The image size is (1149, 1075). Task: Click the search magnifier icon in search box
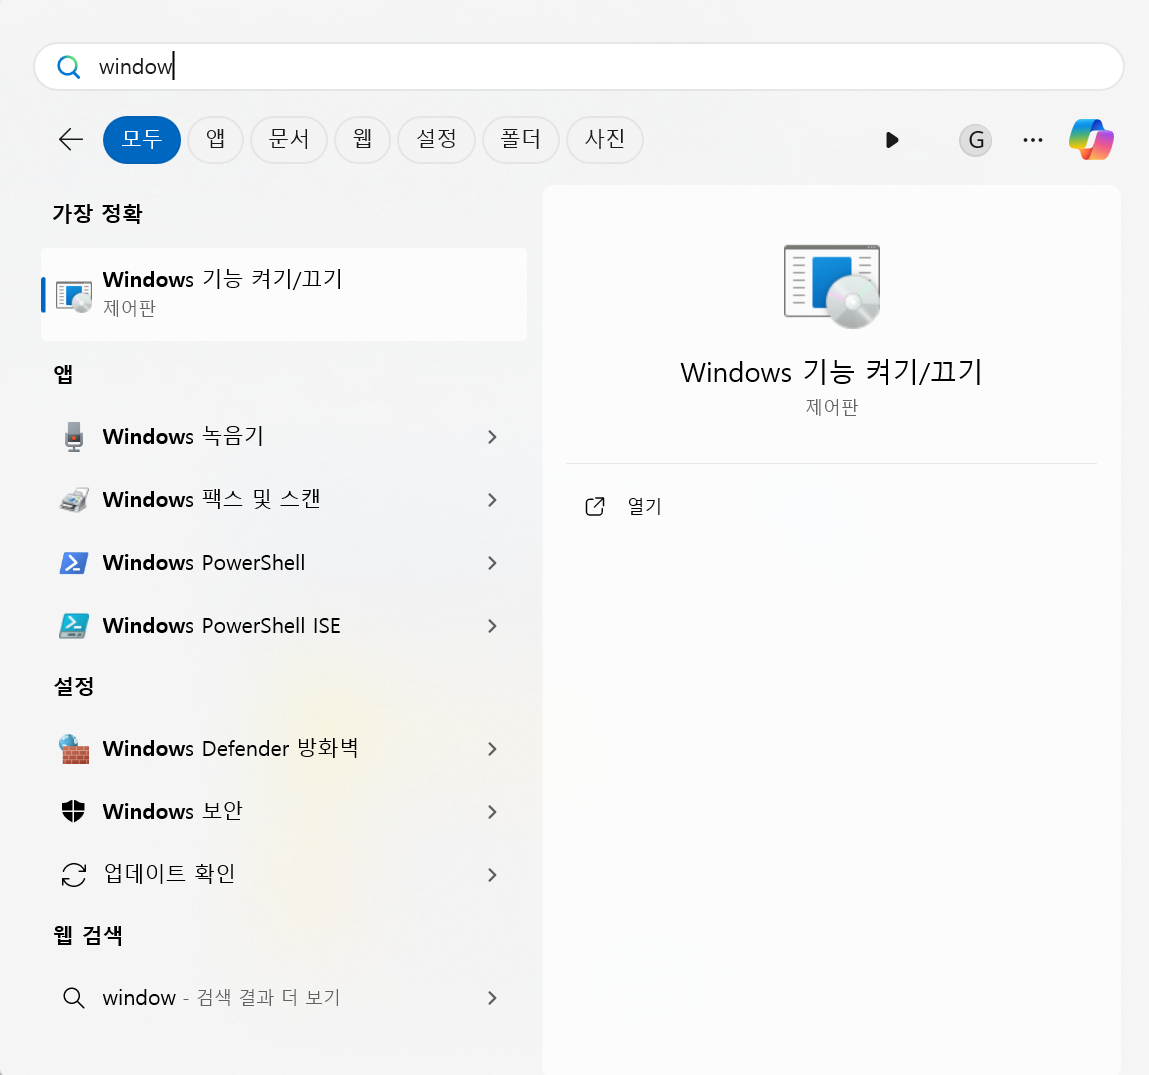tap(69, 67)
